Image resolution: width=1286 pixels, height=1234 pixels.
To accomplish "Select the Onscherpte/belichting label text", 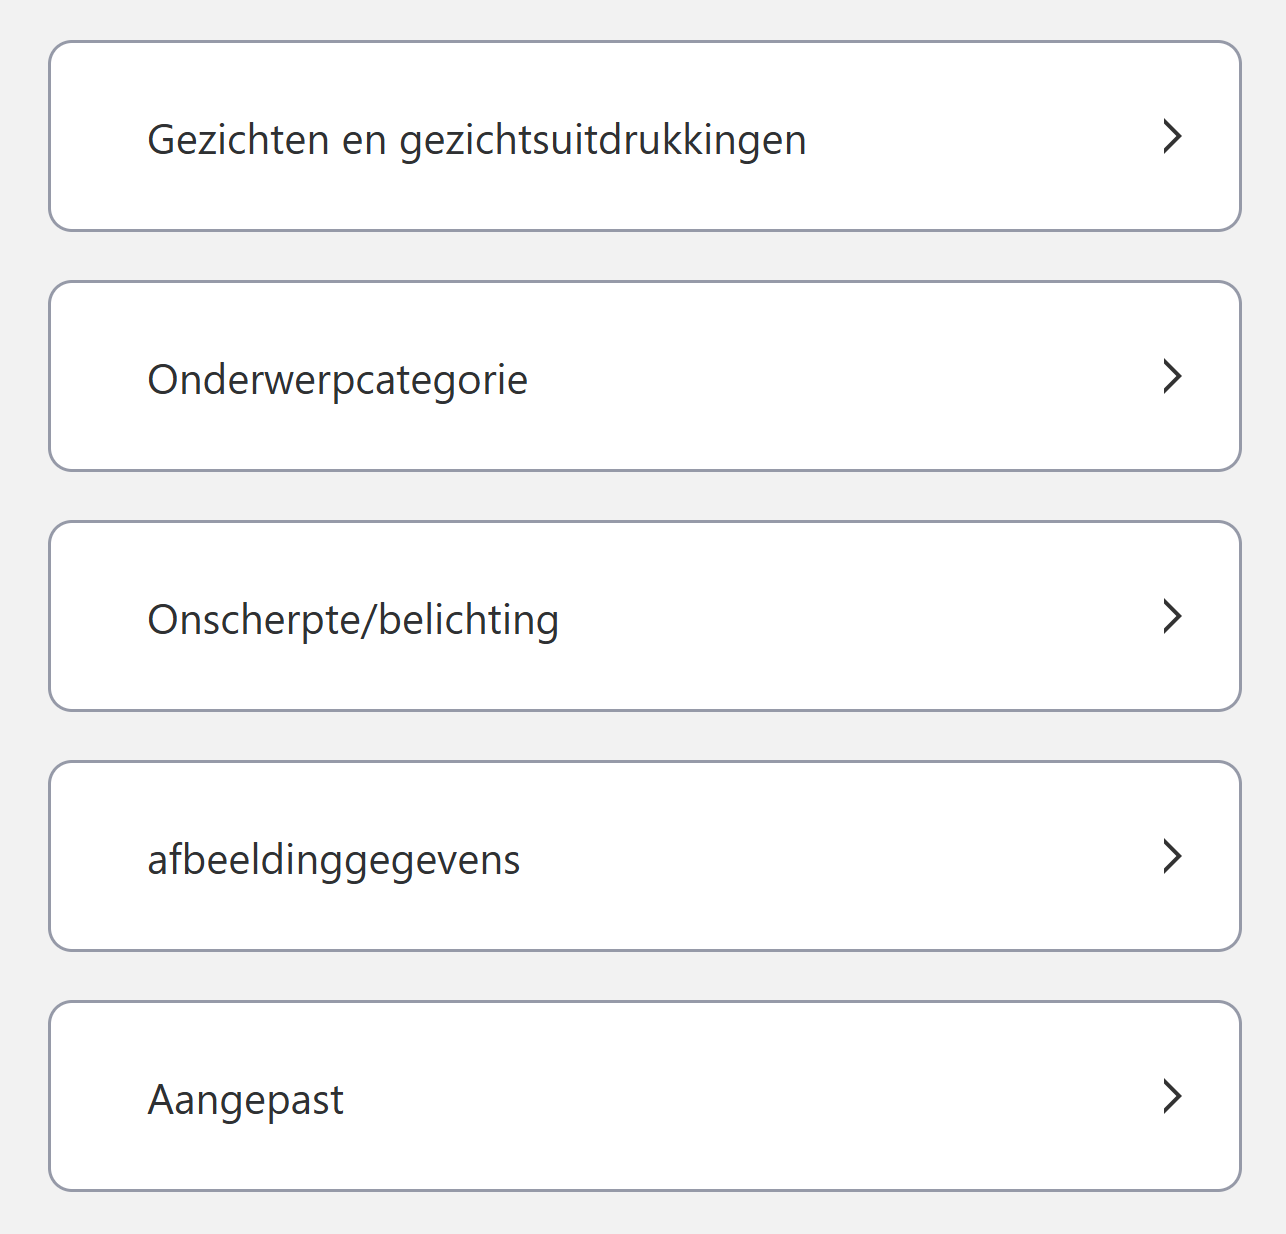I will tap(353, 619).
